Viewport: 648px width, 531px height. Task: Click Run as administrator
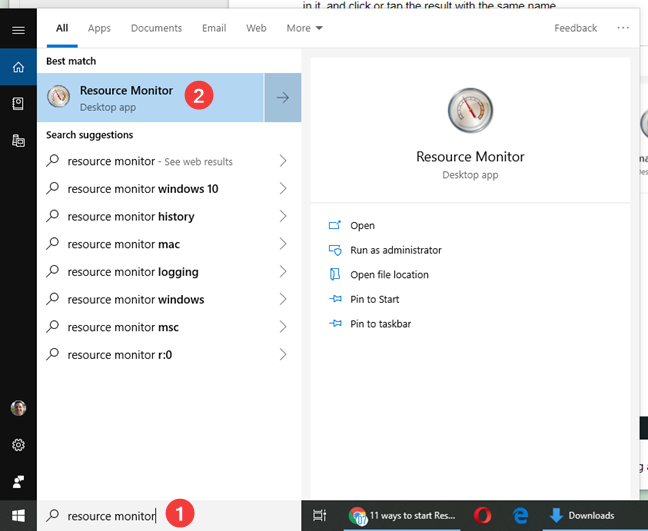click(x=395, y=250)
